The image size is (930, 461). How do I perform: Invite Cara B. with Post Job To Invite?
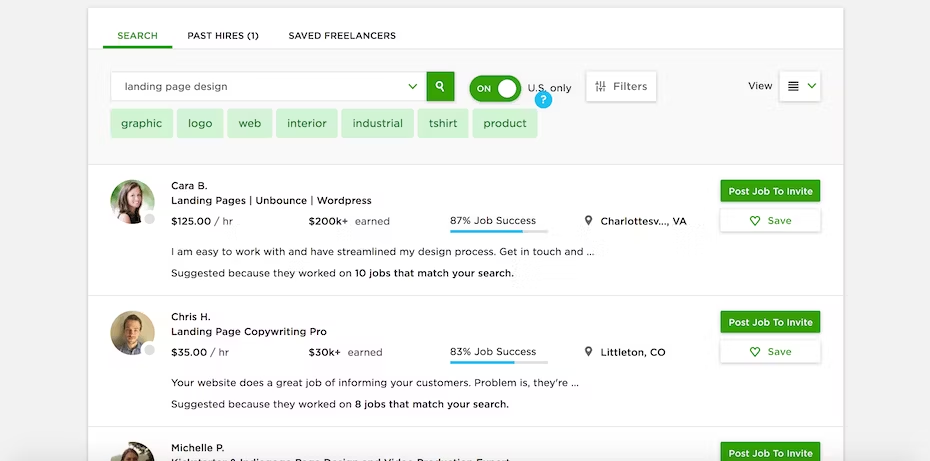[x=770, y=191]
